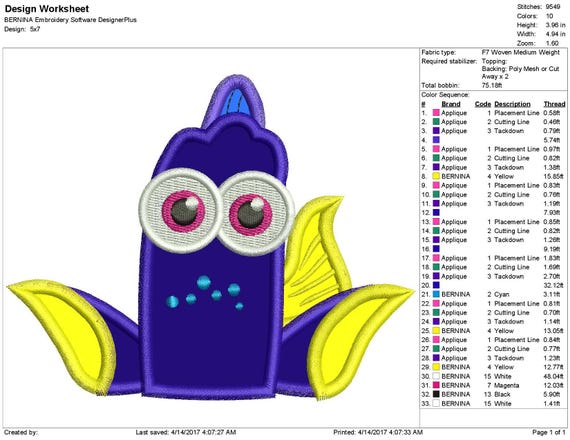570x440 pixels.
Task: Click the Brand column header
Action: click(x=451, y=104)
